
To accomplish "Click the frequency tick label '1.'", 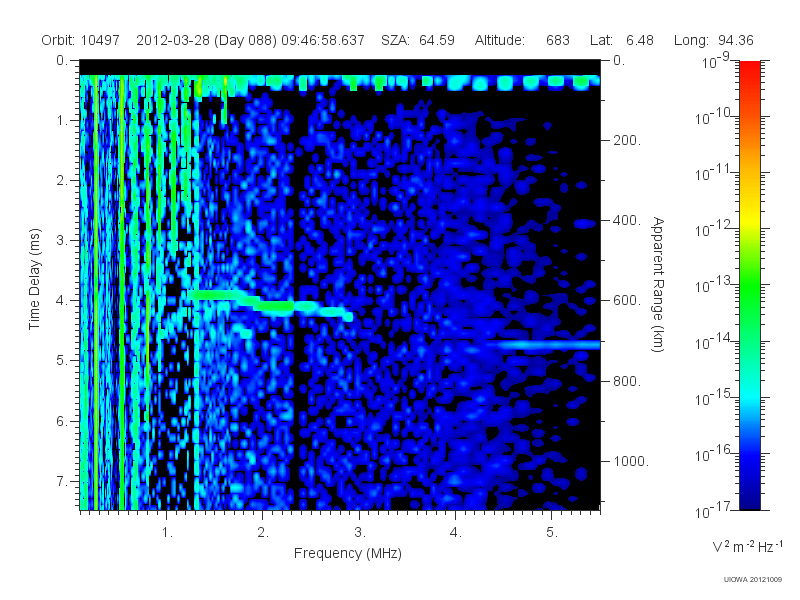I will point(167,533).
